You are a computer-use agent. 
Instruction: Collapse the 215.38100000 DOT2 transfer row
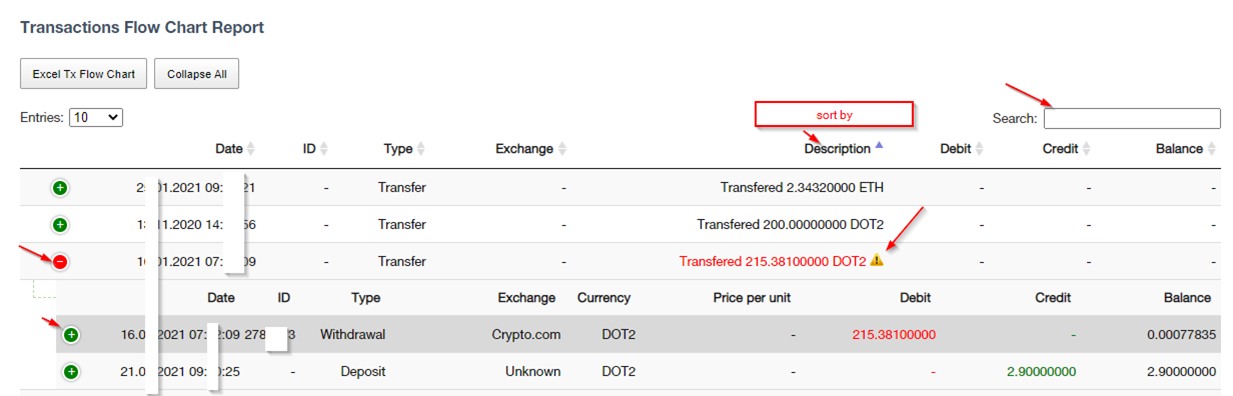(x=59, y=262)
